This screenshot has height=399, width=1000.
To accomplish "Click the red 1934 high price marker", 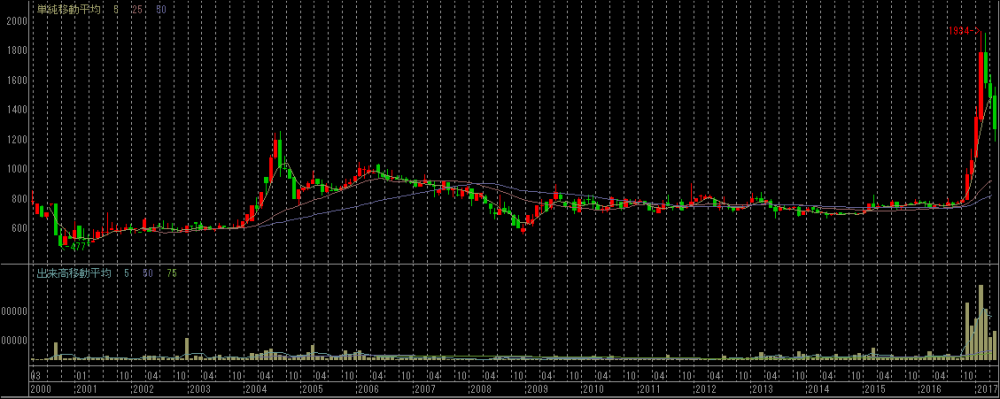I will [963, 31].
